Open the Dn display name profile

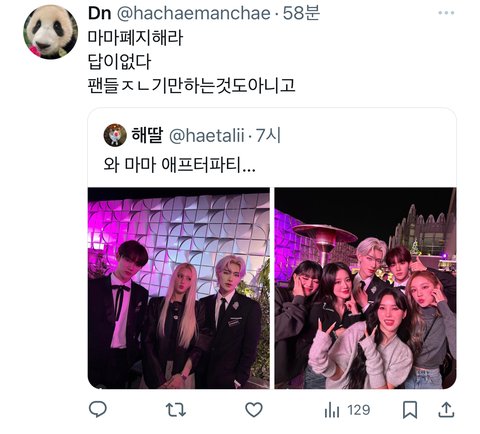pos(99,13)
